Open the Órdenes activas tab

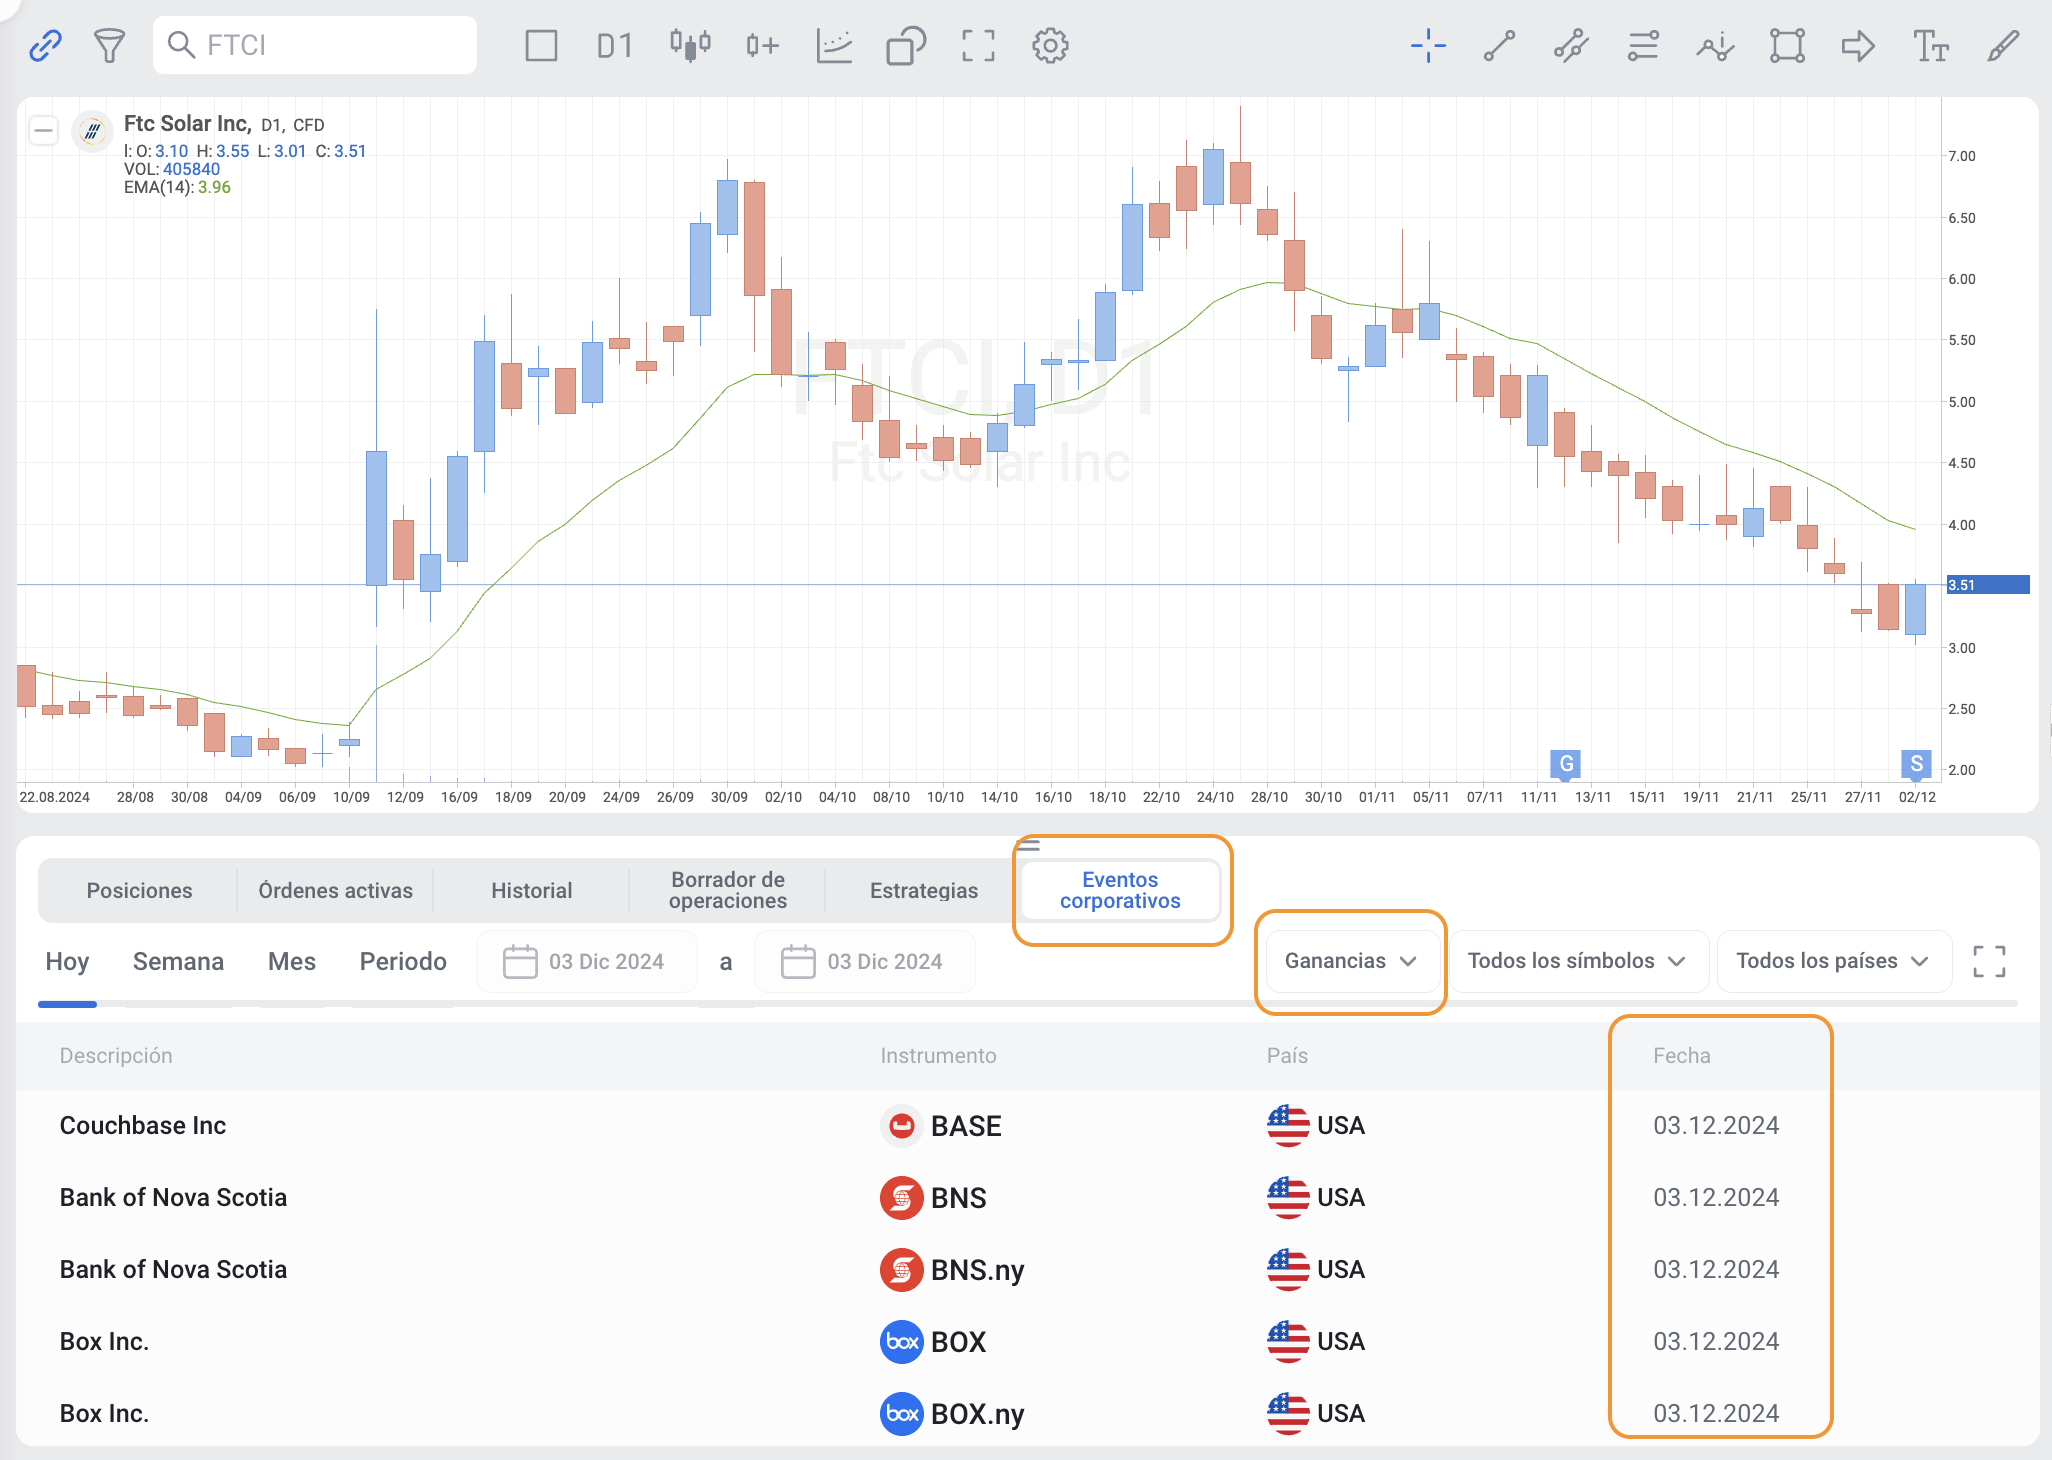[335, 890]
